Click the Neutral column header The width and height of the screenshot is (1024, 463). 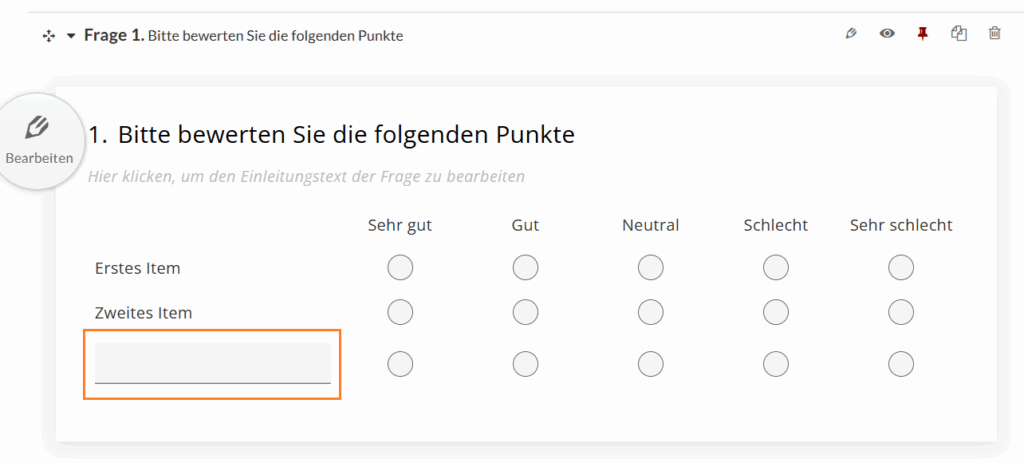pyautogui.click(x=650, y=225)
